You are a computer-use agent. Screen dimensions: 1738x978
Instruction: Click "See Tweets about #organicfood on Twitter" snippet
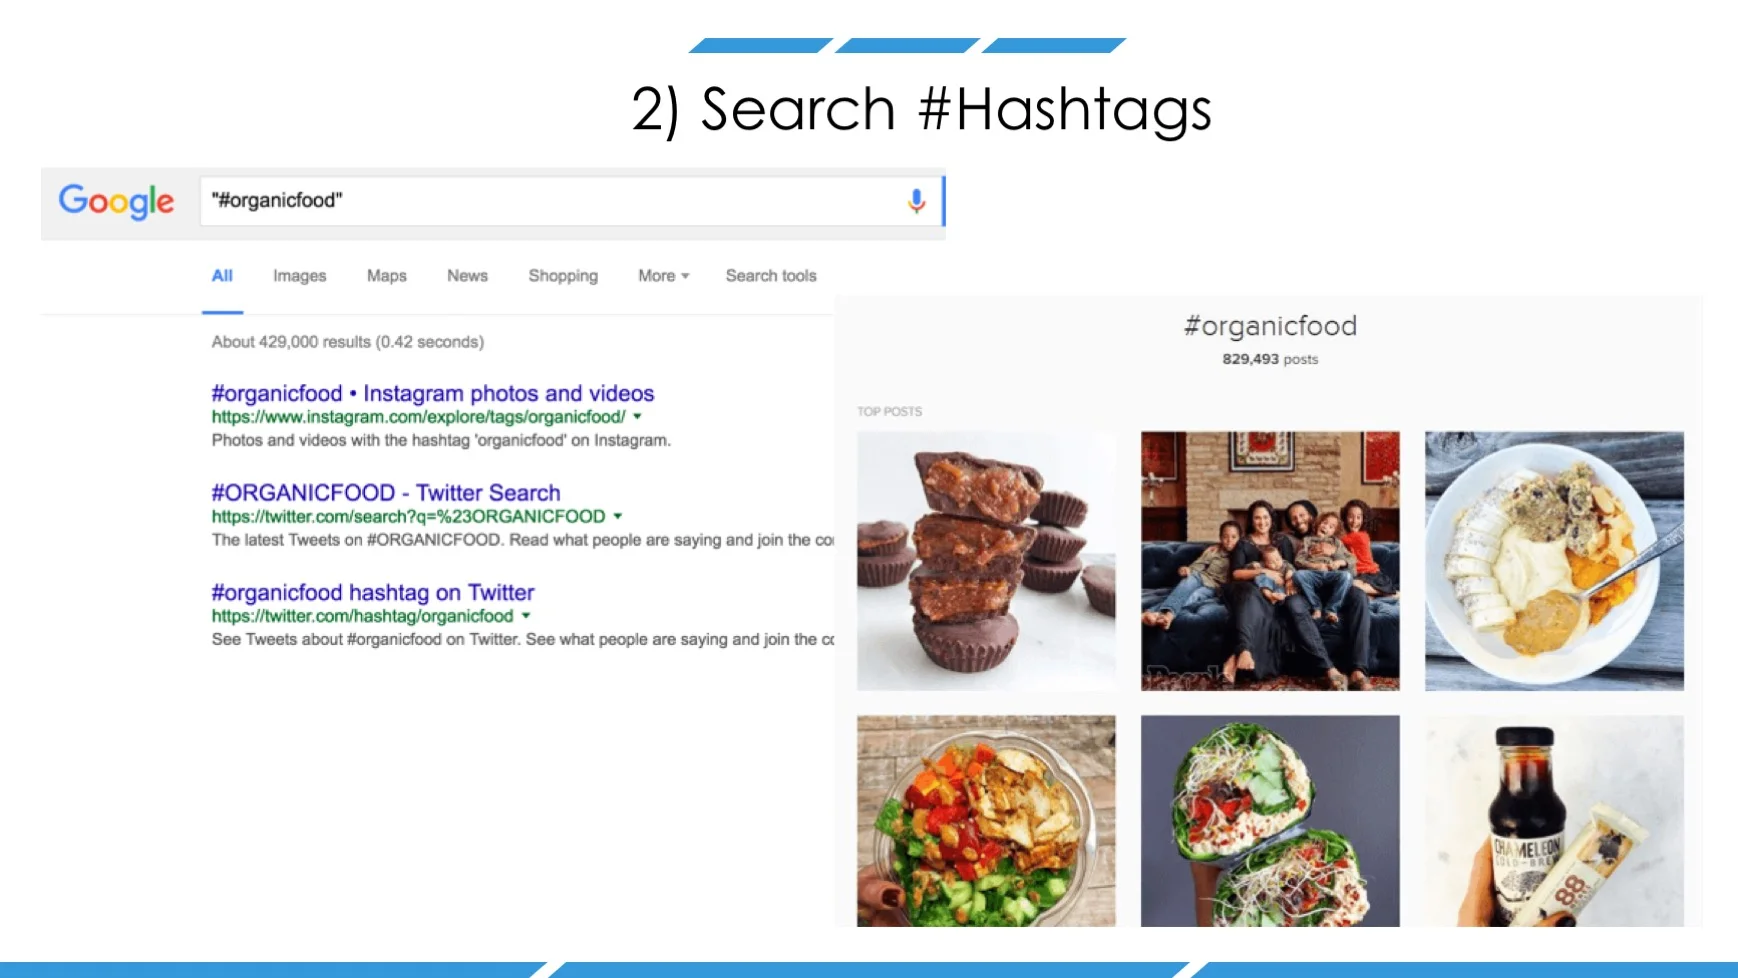522,639
